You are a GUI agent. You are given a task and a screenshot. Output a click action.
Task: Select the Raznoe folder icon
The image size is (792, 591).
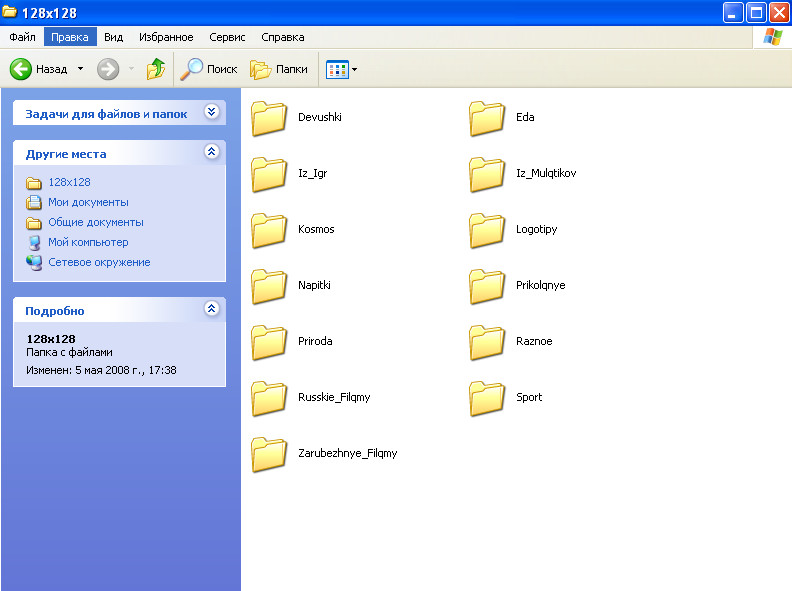click(487, 342)
